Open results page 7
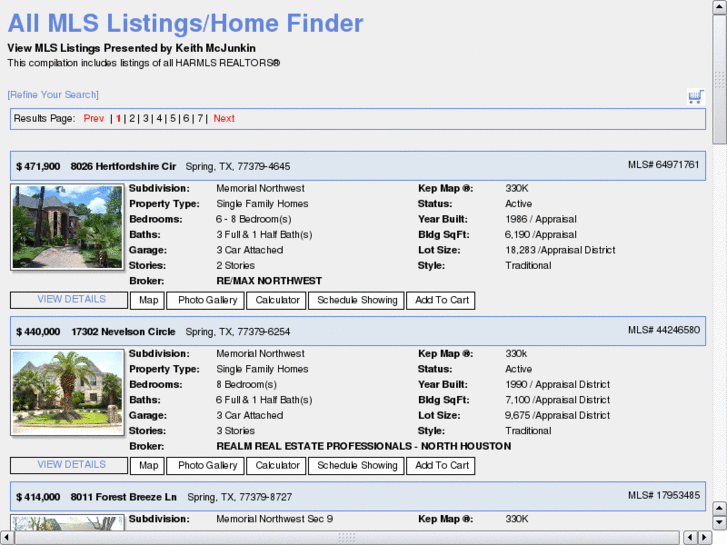This screenshot has height=545, width=727. [200, 118]
